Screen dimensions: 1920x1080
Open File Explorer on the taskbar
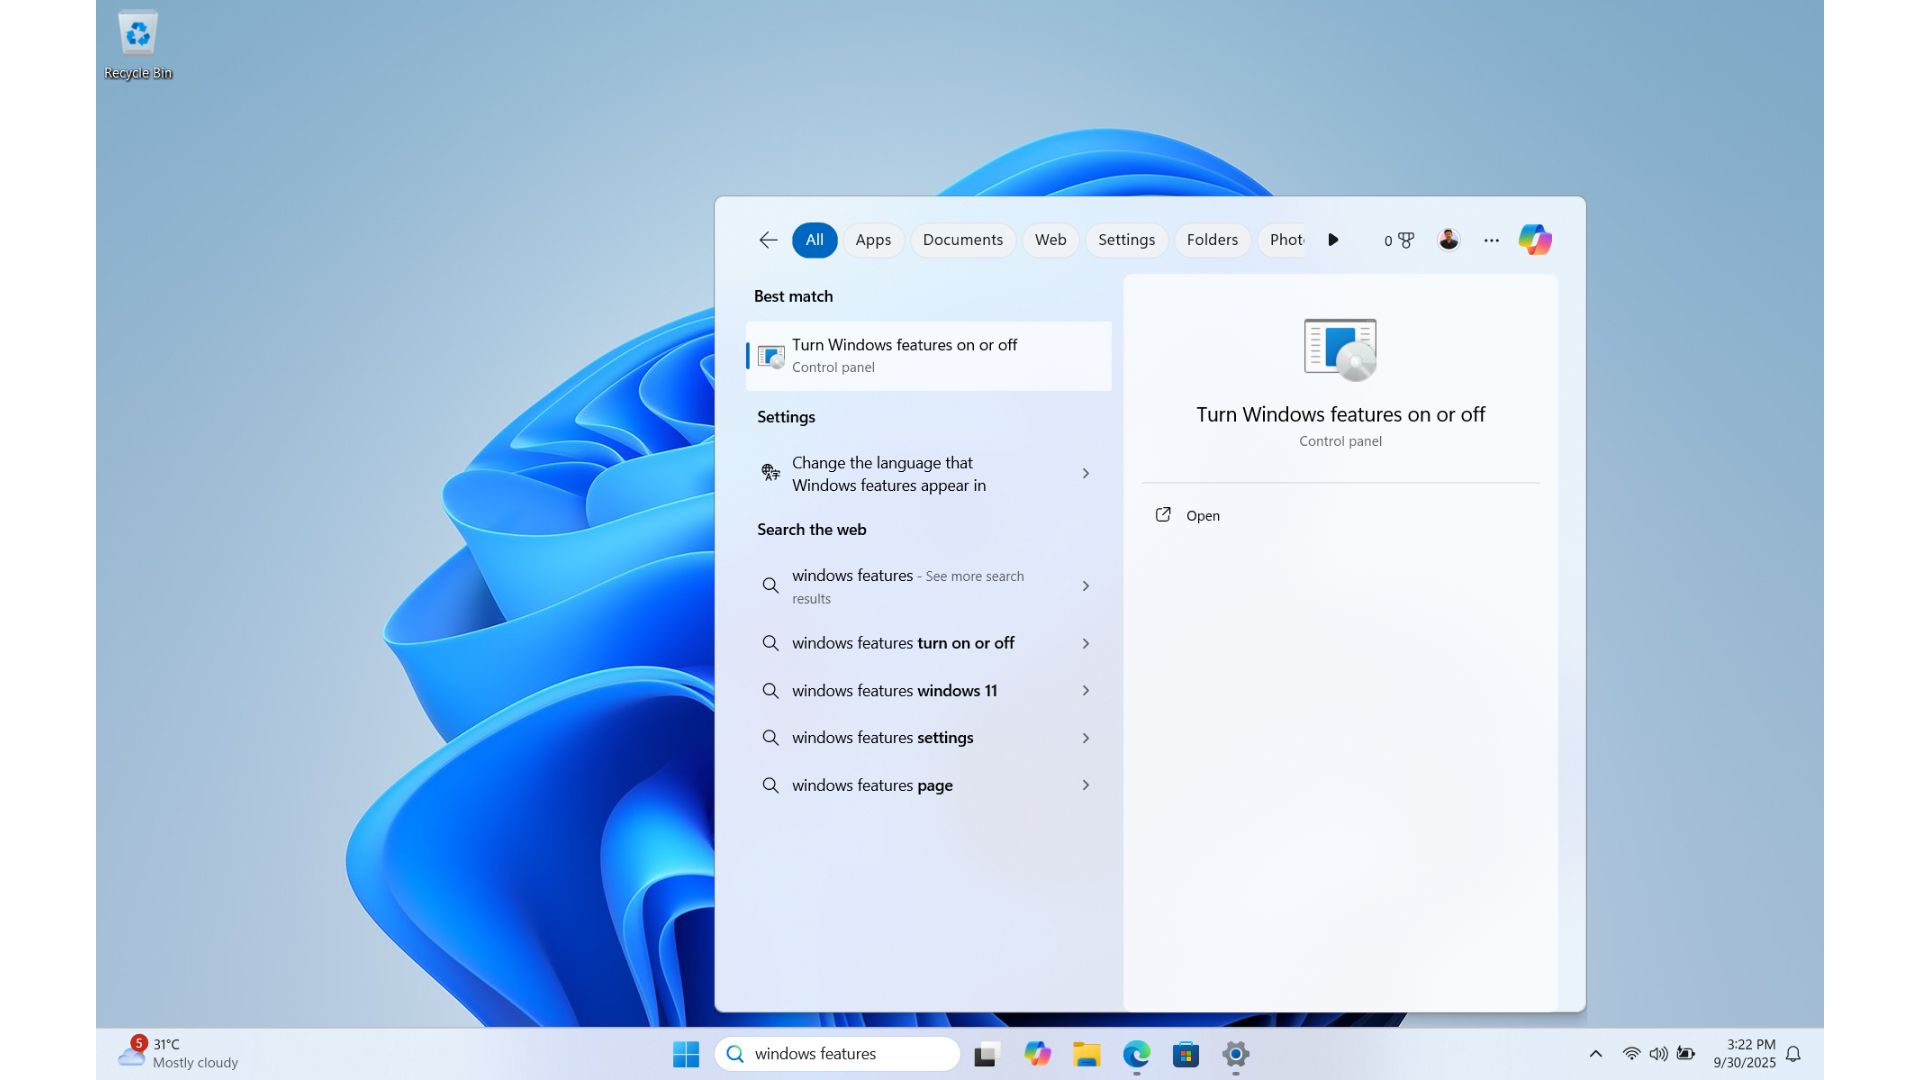pos(1086,1054)
